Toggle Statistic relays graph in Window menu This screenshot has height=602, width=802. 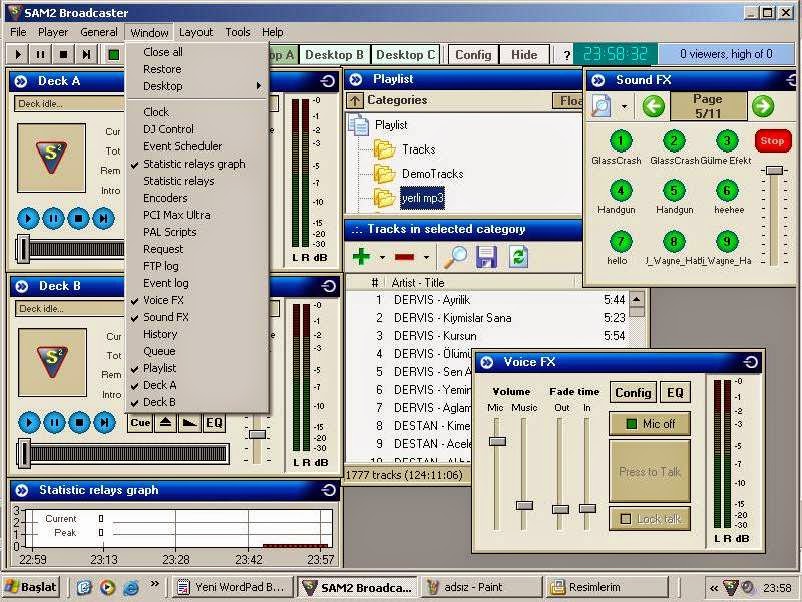pyautogui.click(x=192, y=163)
